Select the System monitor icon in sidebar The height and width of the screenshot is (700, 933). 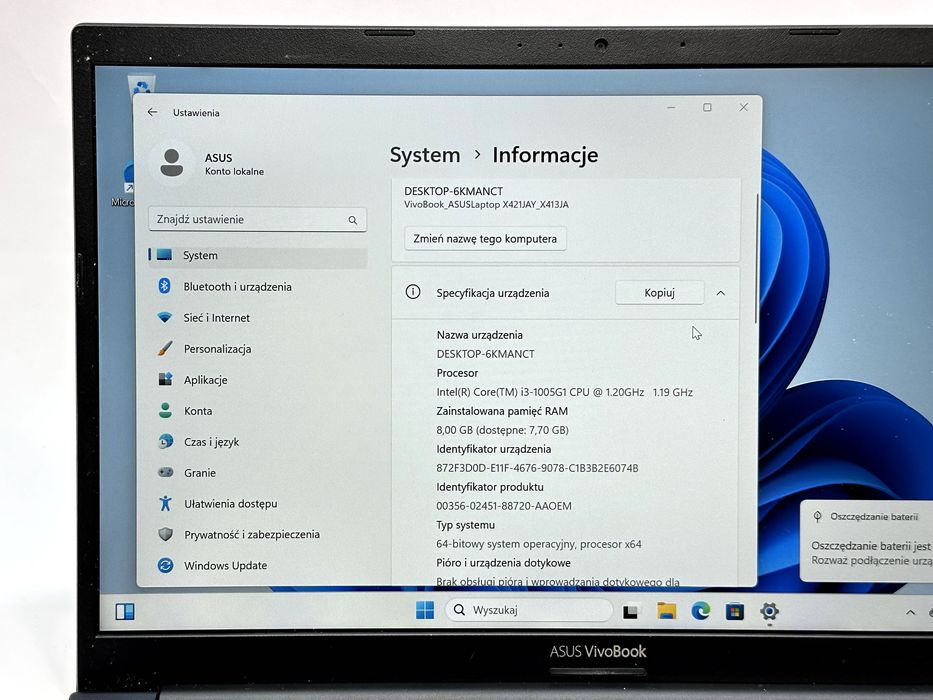tap(165, 255)
